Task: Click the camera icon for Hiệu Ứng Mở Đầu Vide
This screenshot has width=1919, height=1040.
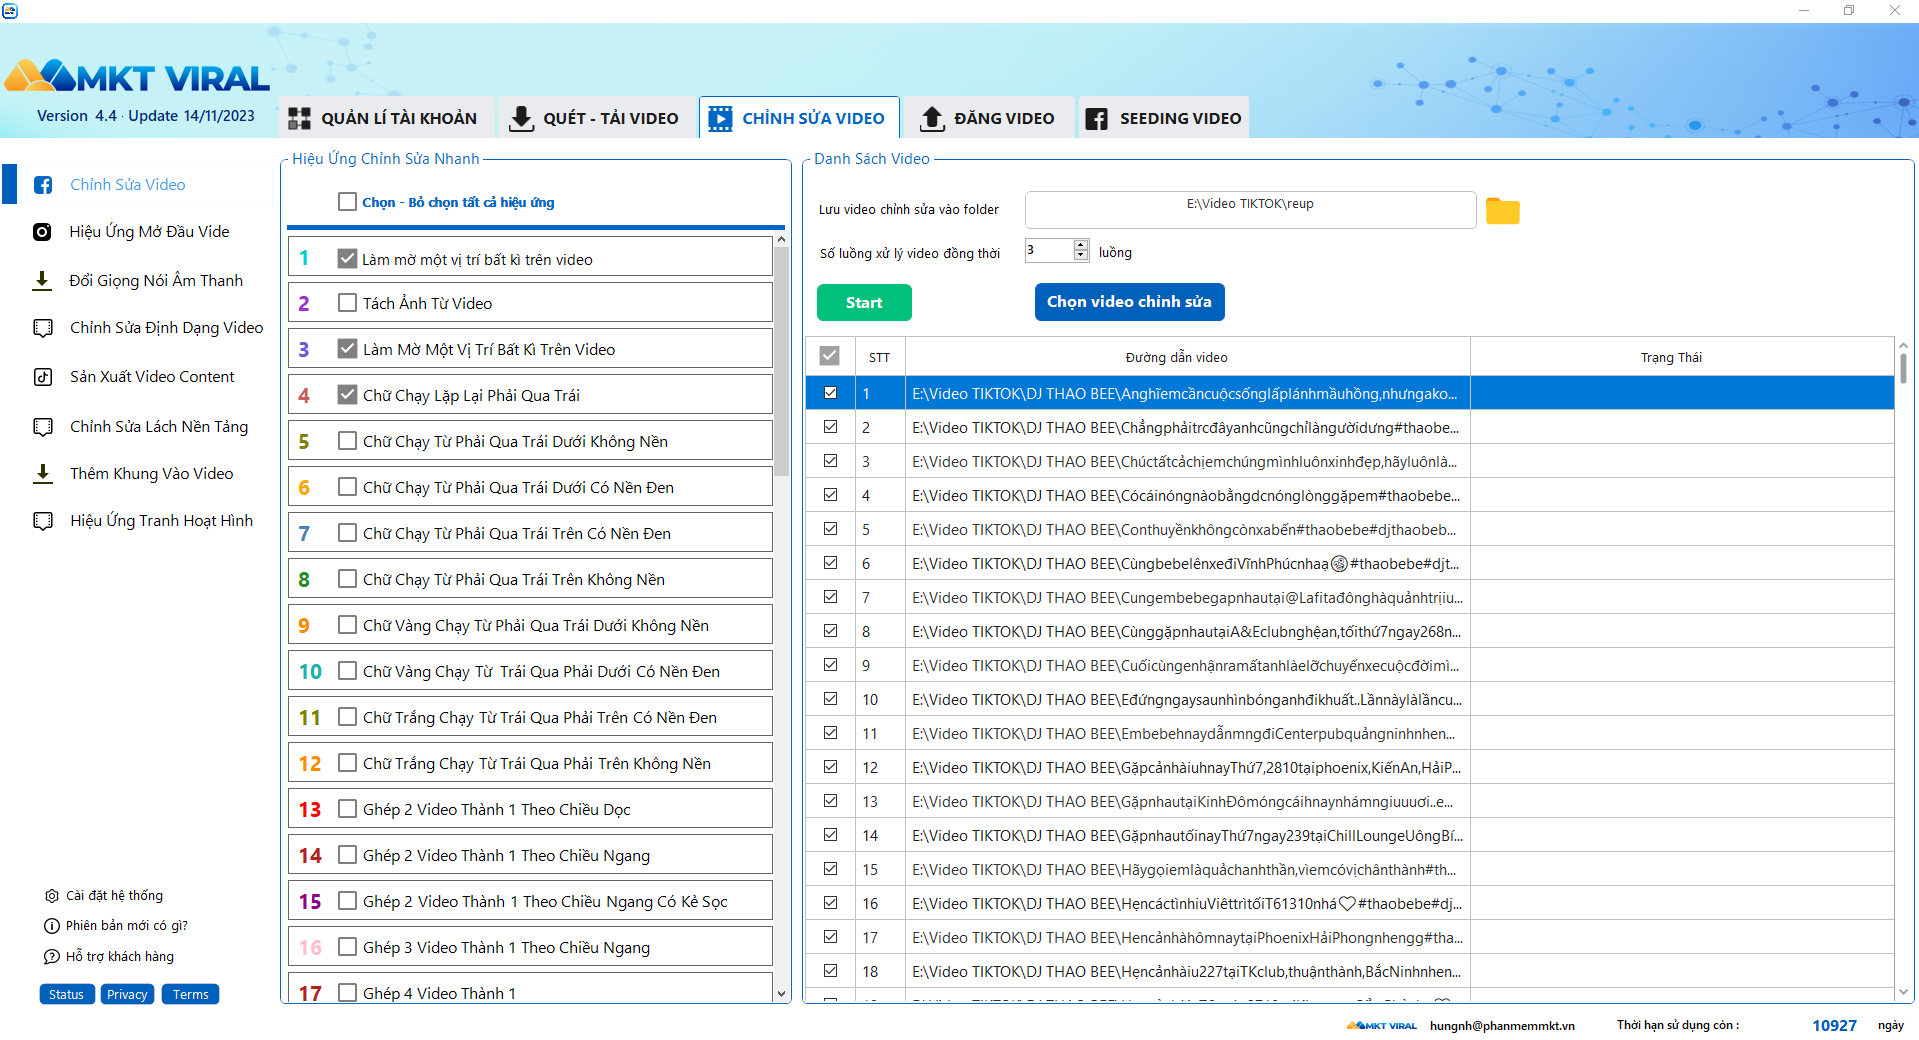Action: (42, 232)
